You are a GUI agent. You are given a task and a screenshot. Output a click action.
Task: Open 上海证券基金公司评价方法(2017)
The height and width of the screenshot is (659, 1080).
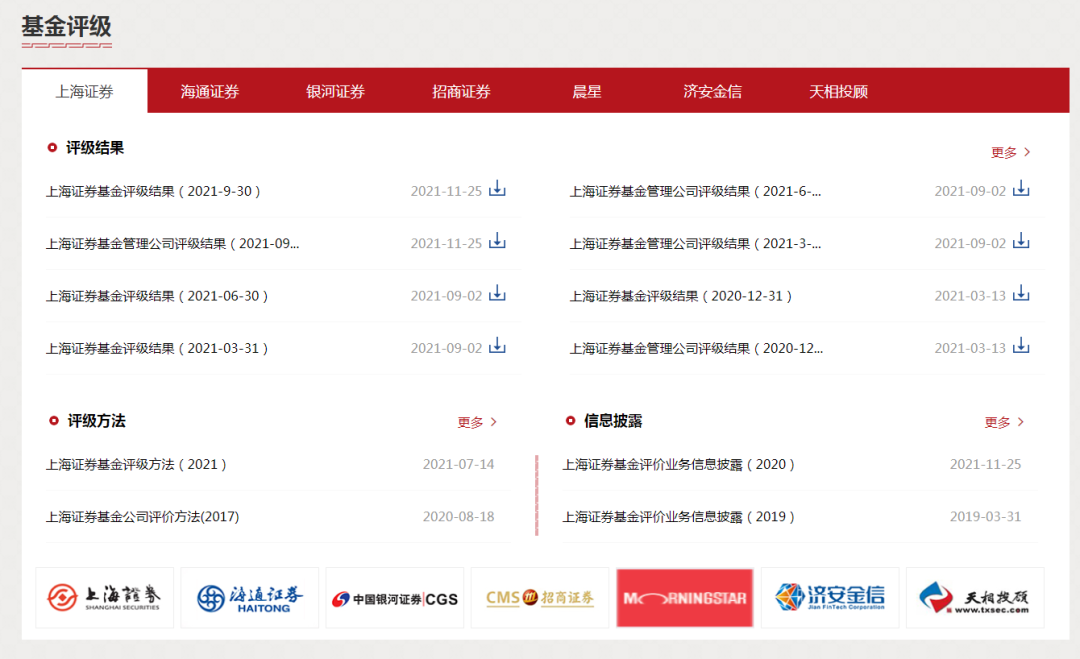click(x=143, y=516)
